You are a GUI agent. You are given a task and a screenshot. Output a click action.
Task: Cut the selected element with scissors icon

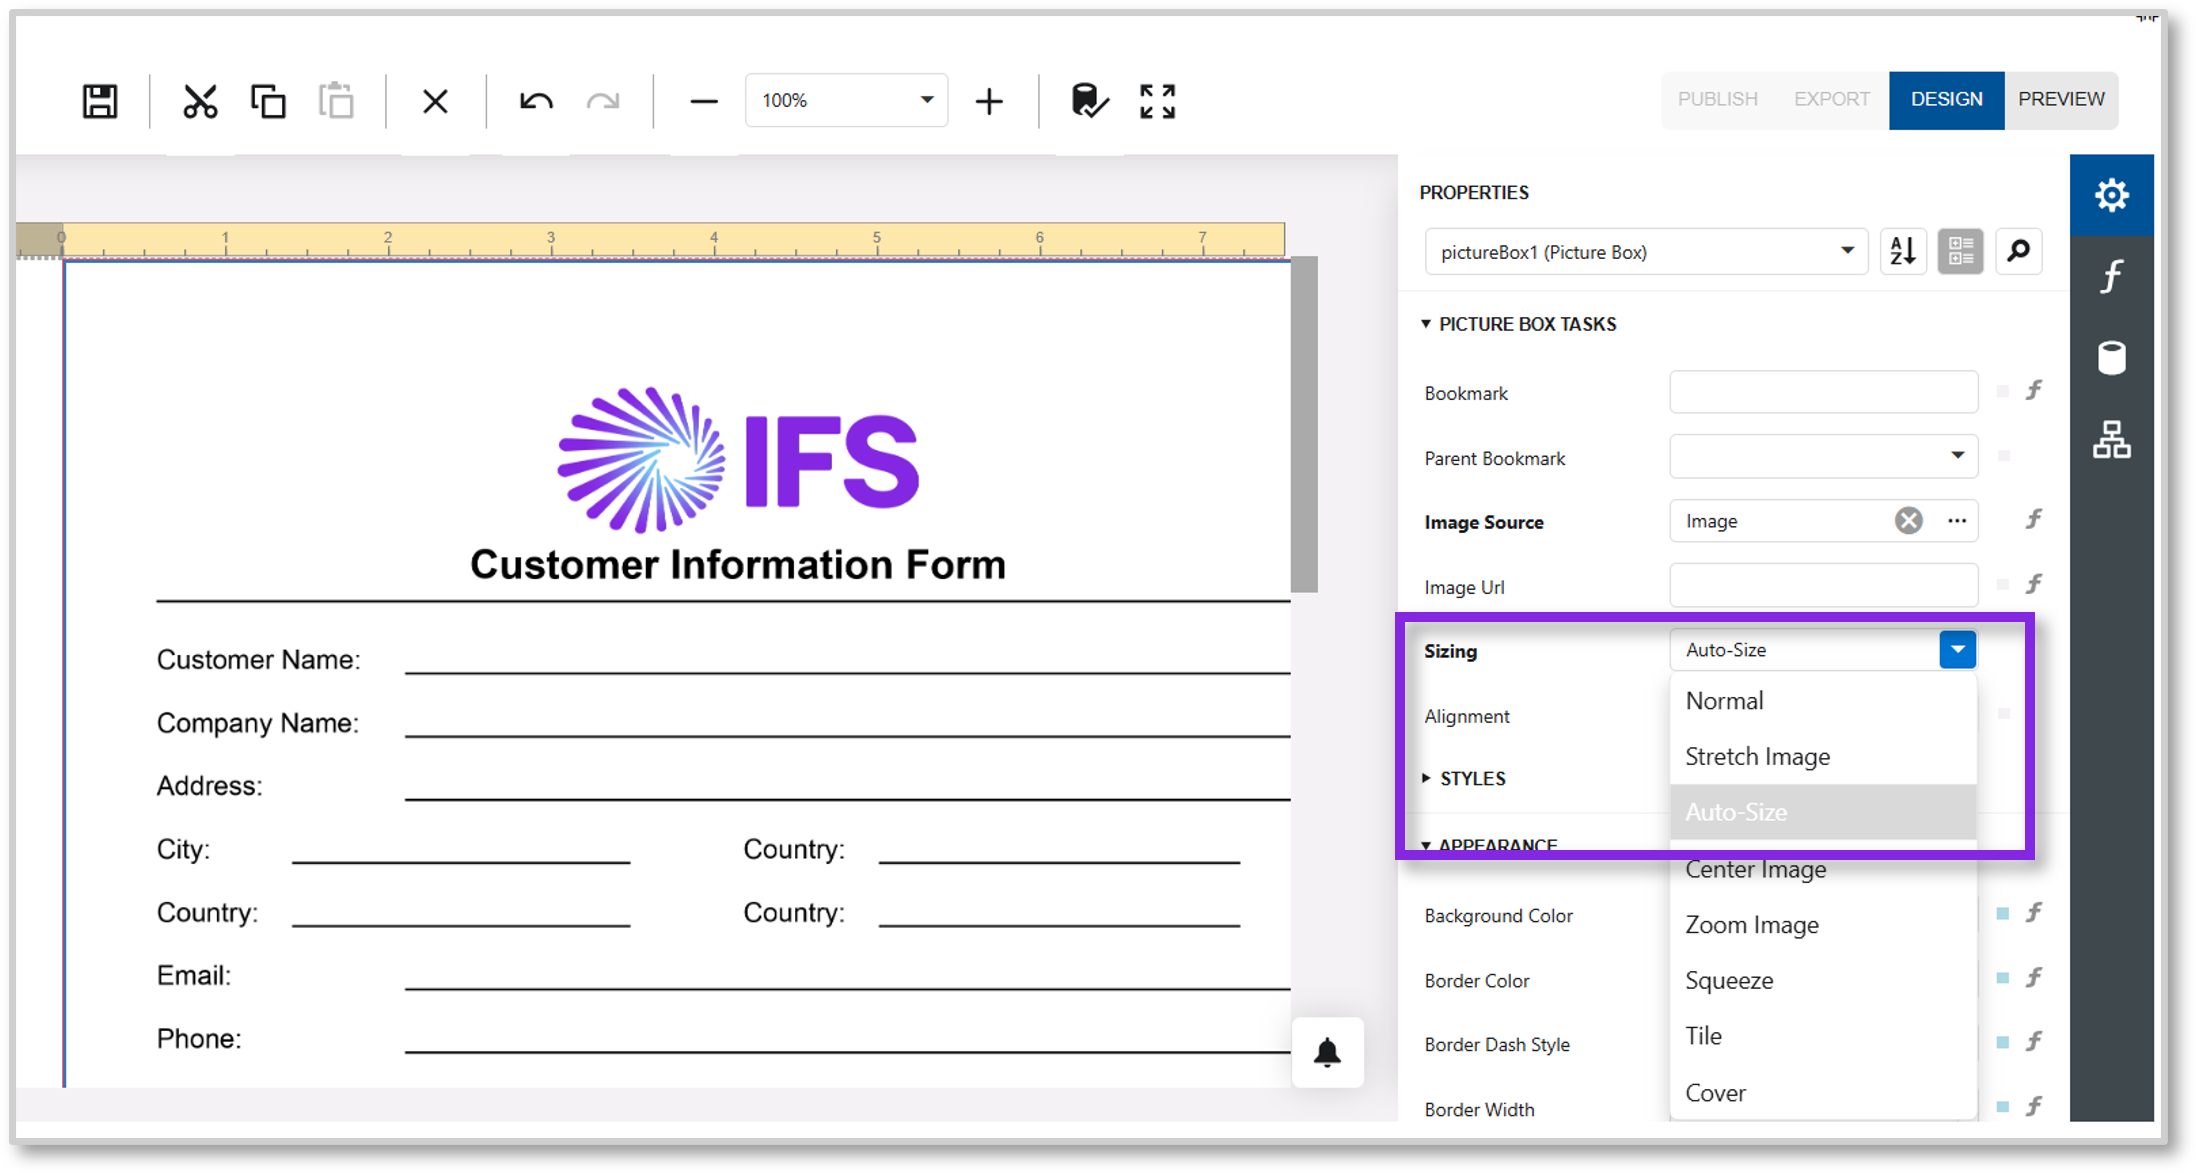tap(200, 100)
